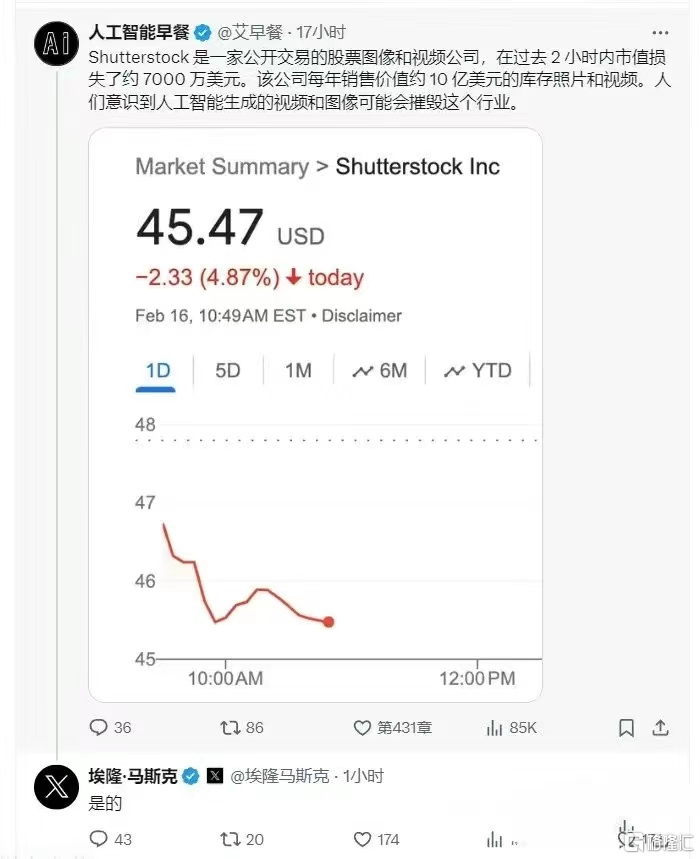Switch chart to the 5D tab
This screenshot has height=859, width=700.
point(228,371)
